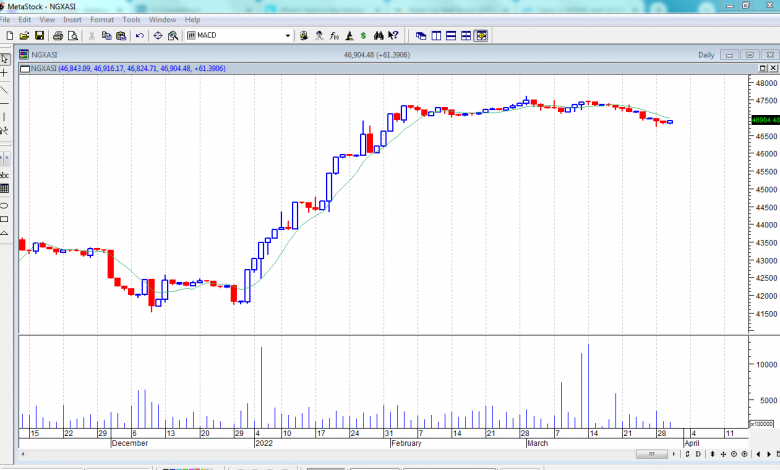Screen dimensions: 780x470
Task: Tile windows in stacked rows icon
Action: 451,35
